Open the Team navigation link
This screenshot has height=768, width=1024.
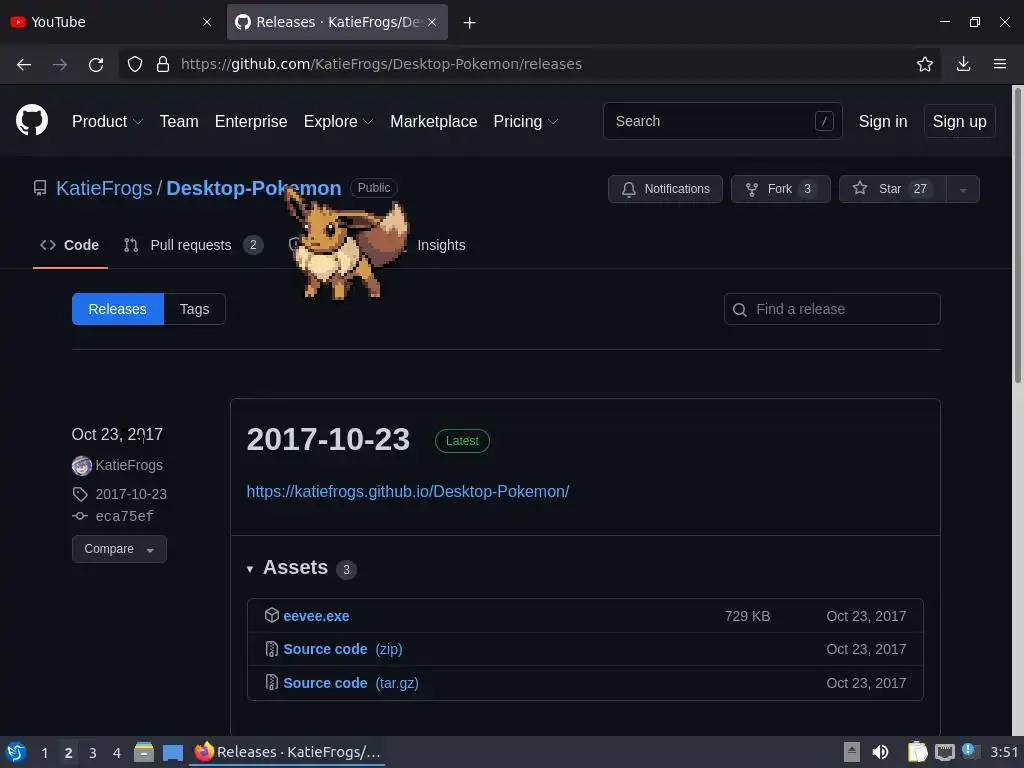179,121
